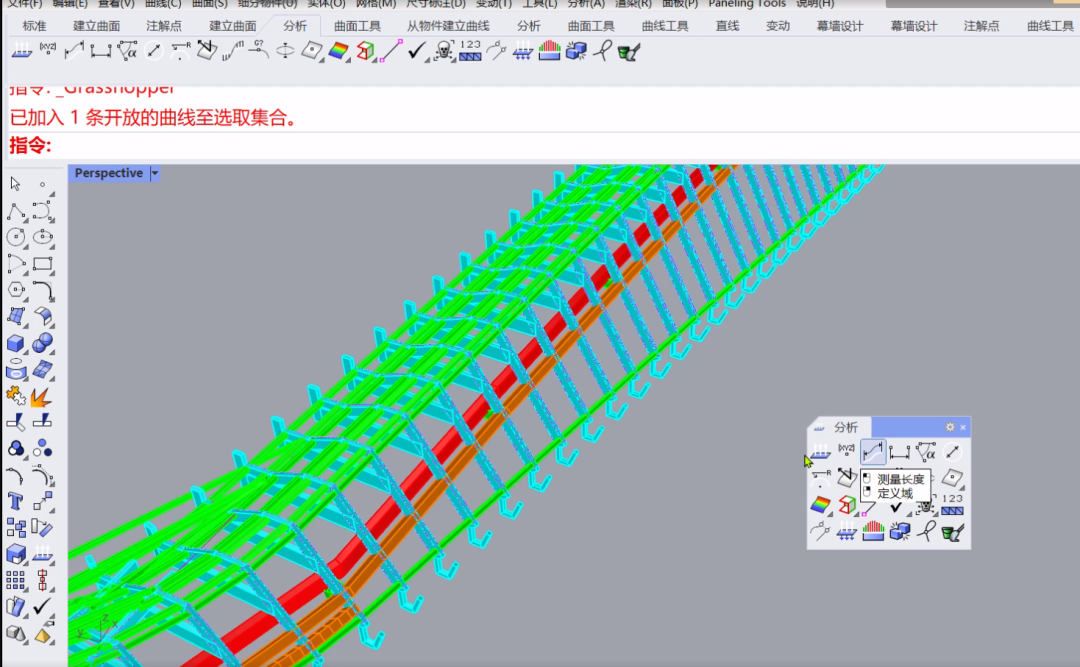Select the Circle tool in left sidebar
Image resolution: width=1080 pixels, height=667 pixels.
tap(17, 238)
